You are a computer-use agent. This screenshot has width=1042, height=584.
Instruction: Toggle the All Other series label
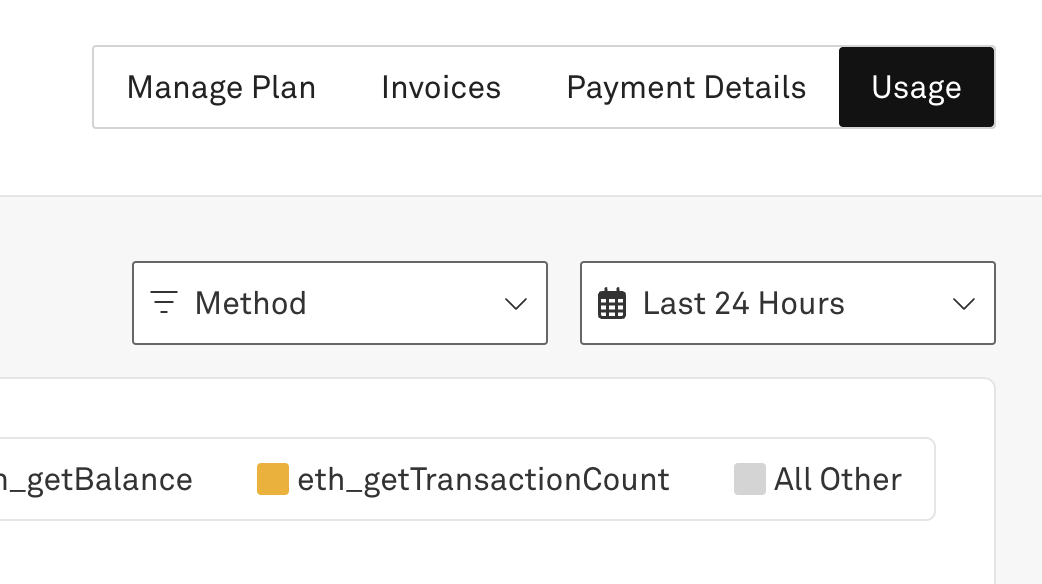[837, 480]
